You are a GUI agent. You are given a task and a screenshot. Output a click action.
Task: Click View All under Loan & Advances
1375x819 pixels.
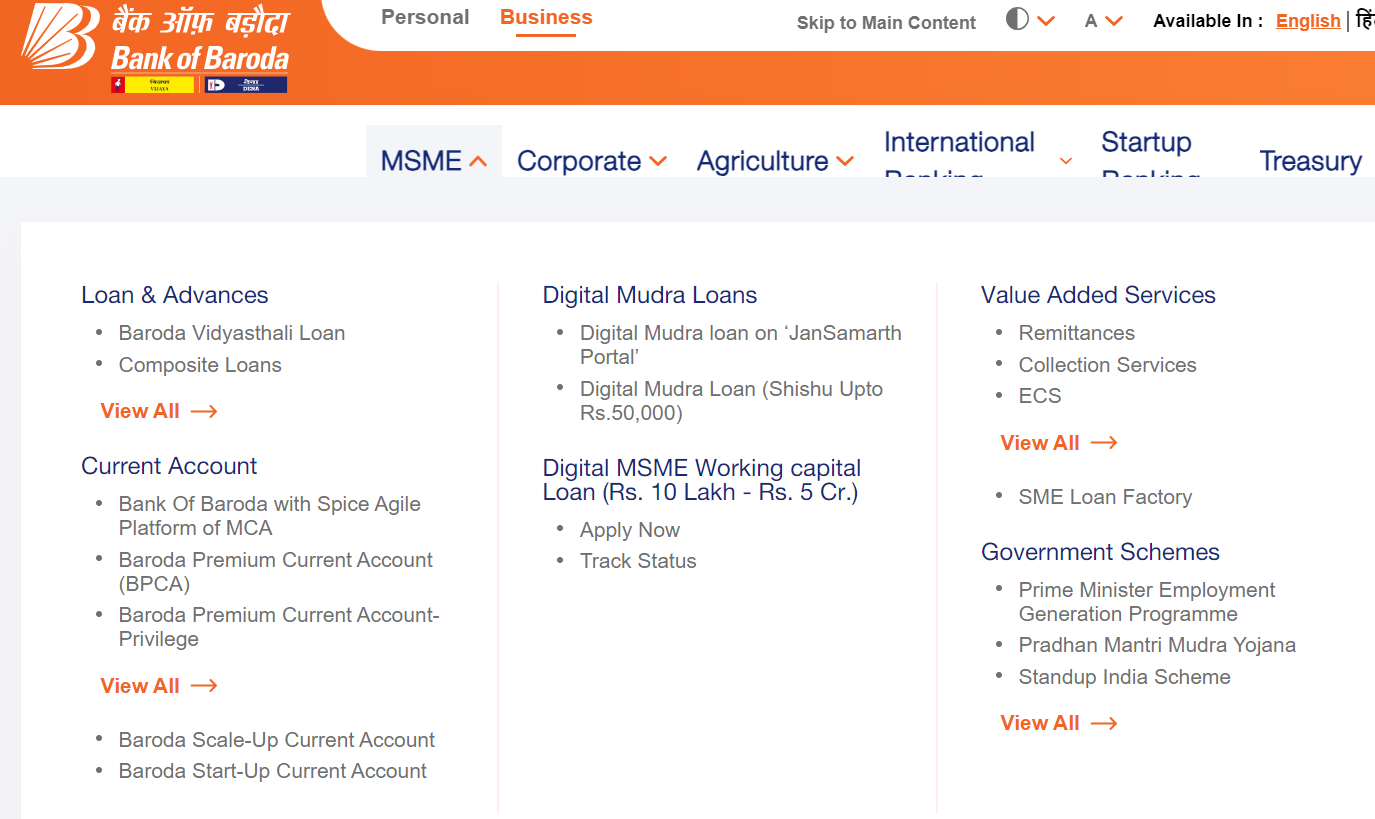point(159,411)
